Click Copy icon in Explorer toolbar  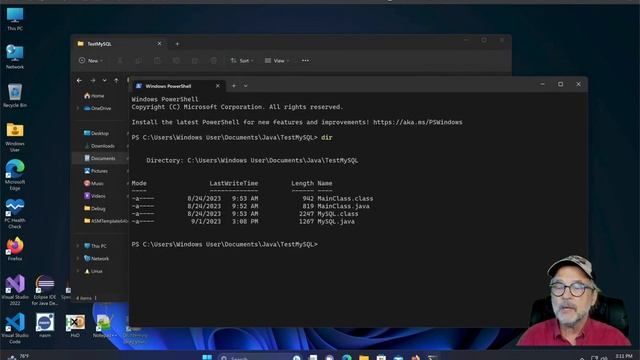(139, 61)
